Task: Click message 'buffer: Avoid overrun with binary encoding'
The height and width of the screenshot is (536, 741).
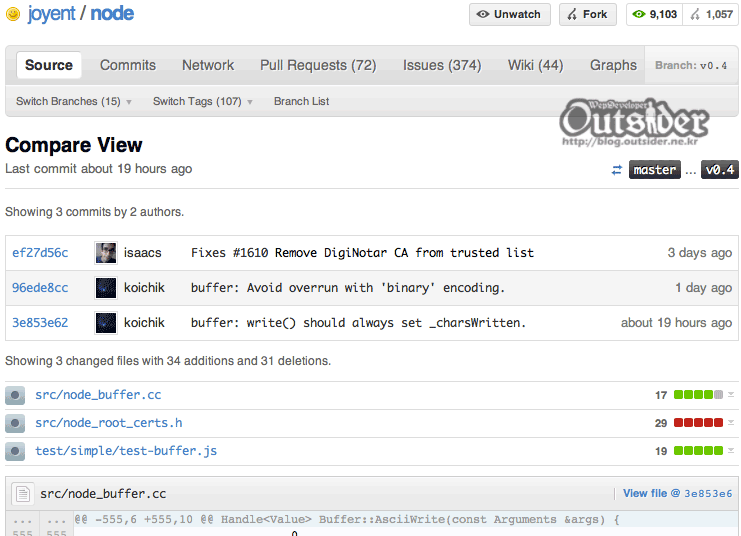Action: [348, 288]
